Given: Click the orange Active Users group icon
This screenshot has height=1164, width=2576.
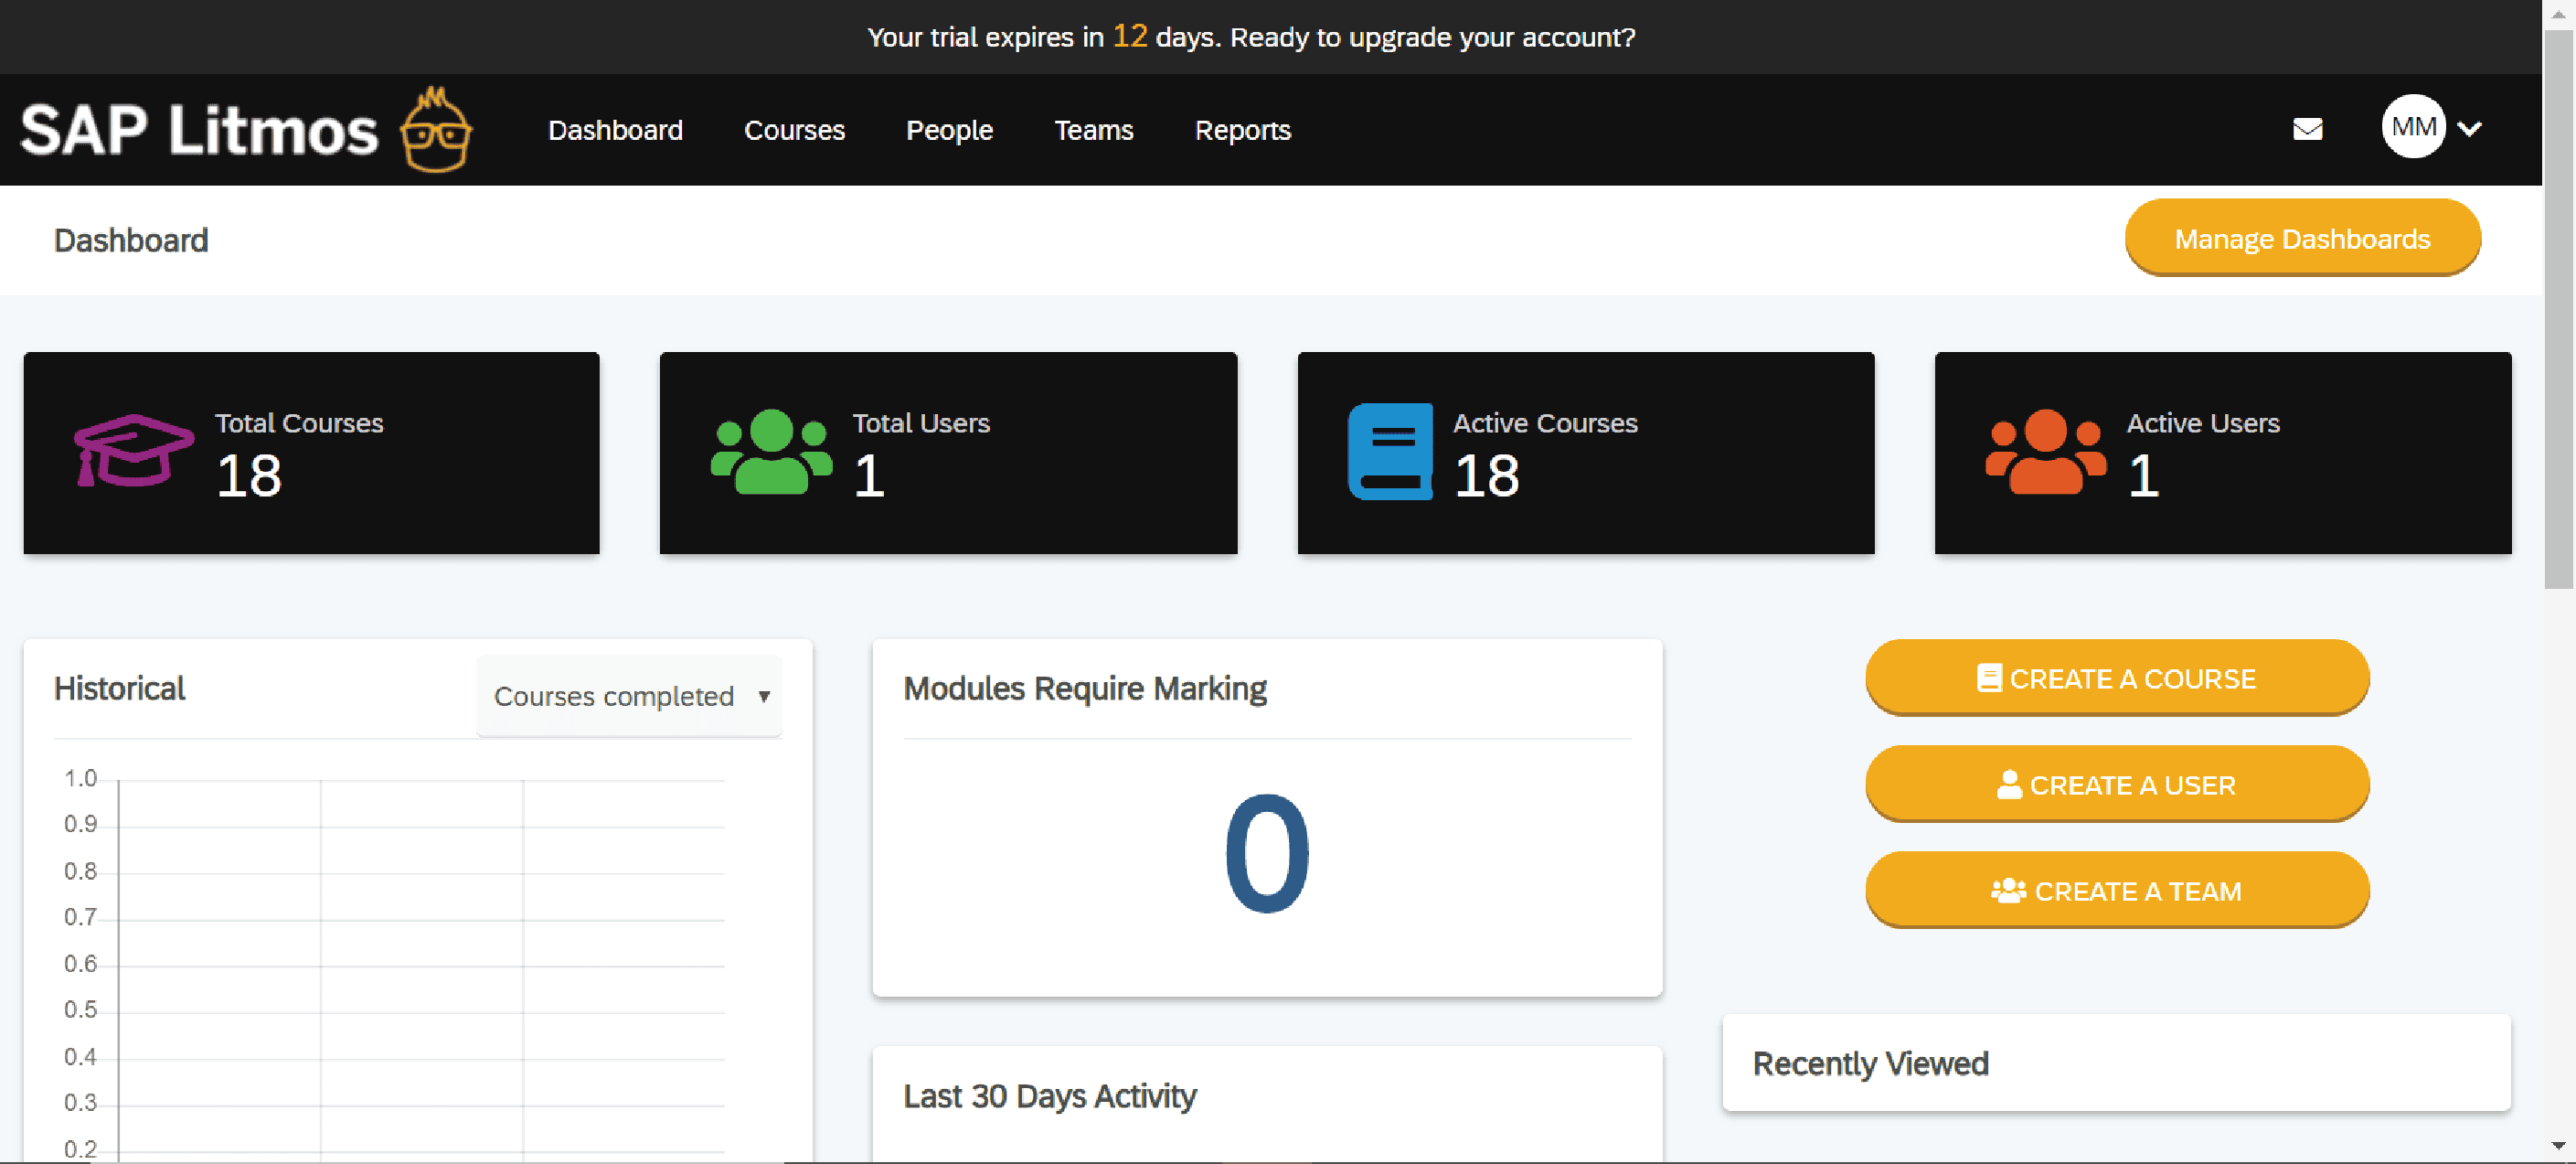Looking at the screenshot, I should (x=2045, y=452).
